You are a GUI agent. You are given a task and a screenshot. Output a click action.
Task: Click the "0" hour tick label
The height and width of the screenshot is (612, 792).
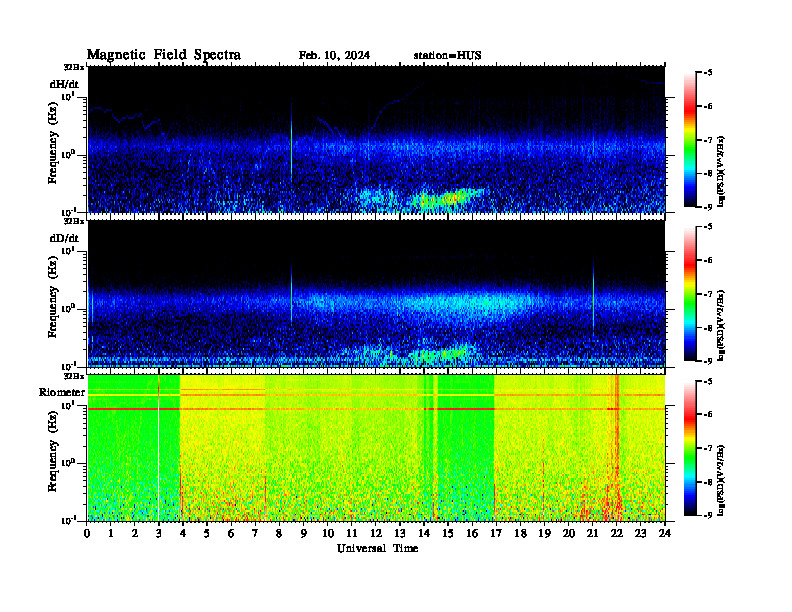(x=87, y=533)
